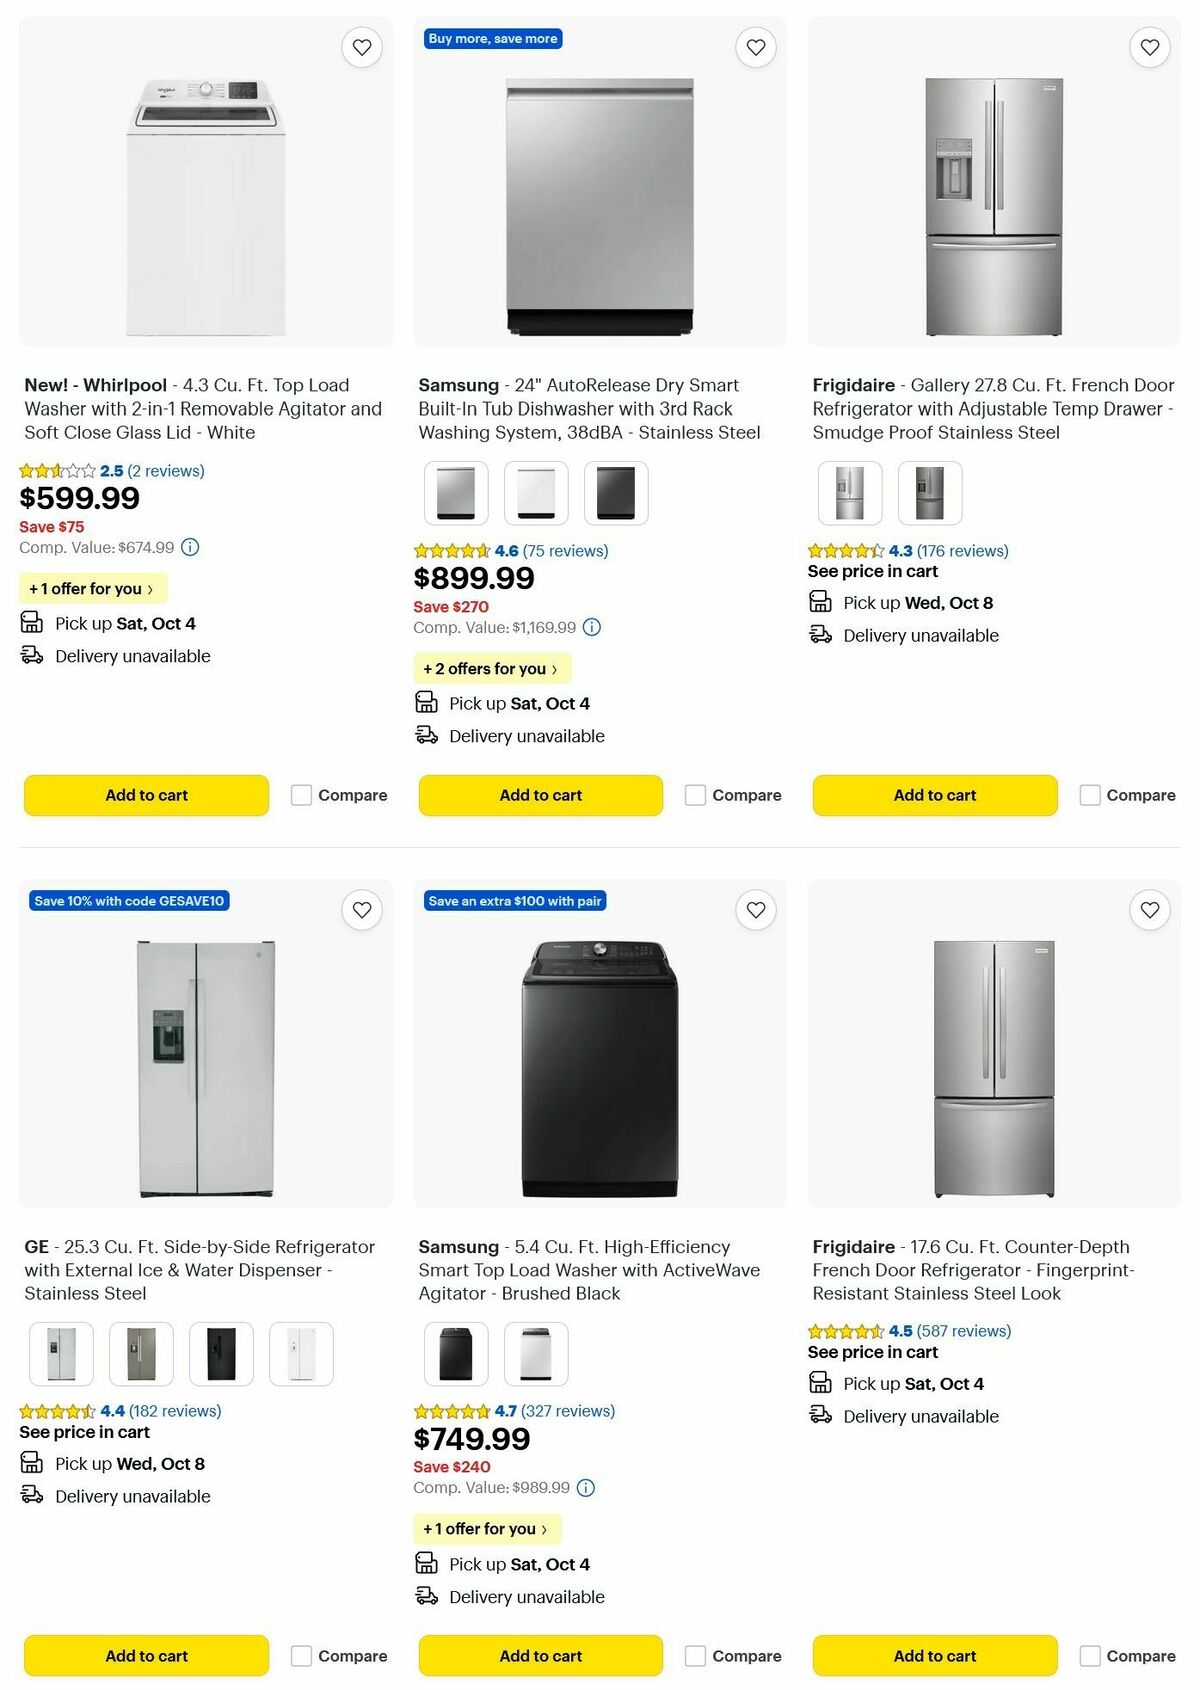Expand the +1 offer for you on Whirlpool
The height and width of the screenshot is (1690, 1200).
pyautogui.click(x=92, y=589)
